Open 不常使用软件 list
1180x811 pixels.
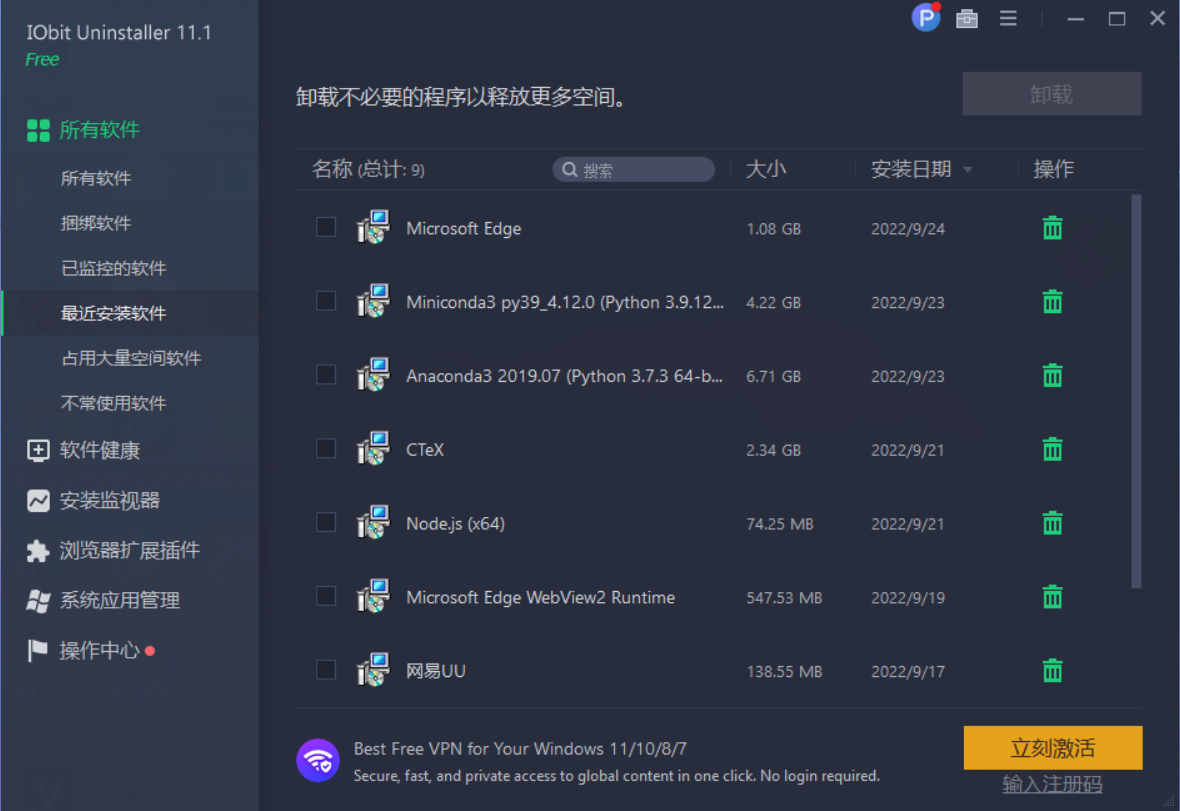[114, 403]
